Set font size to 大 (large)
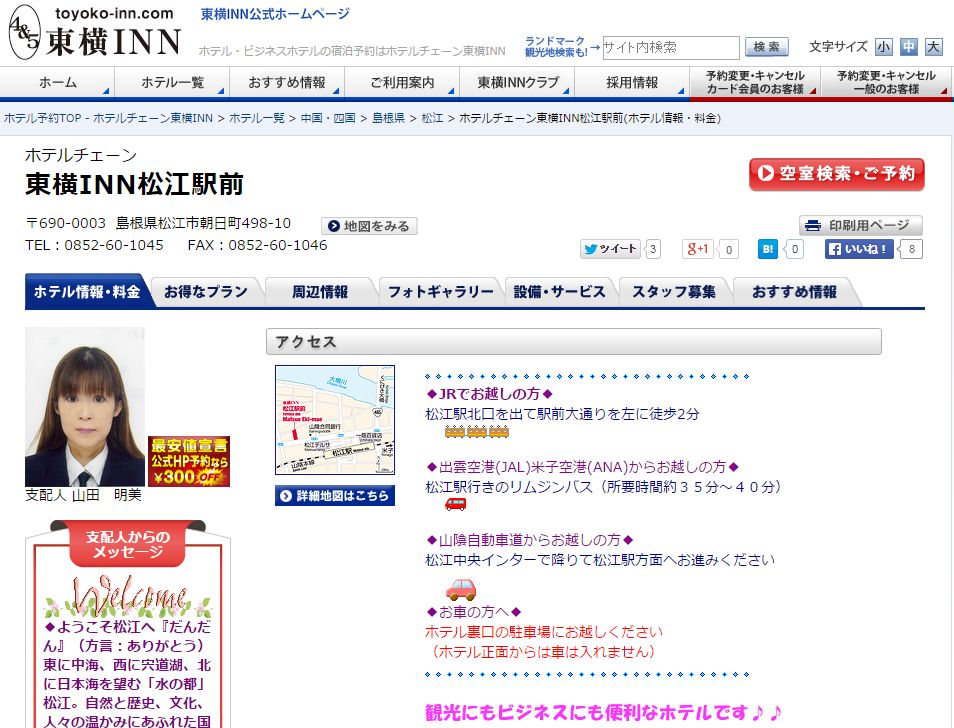The height and width of the screenshot is (728, 954). coord(933,47)
